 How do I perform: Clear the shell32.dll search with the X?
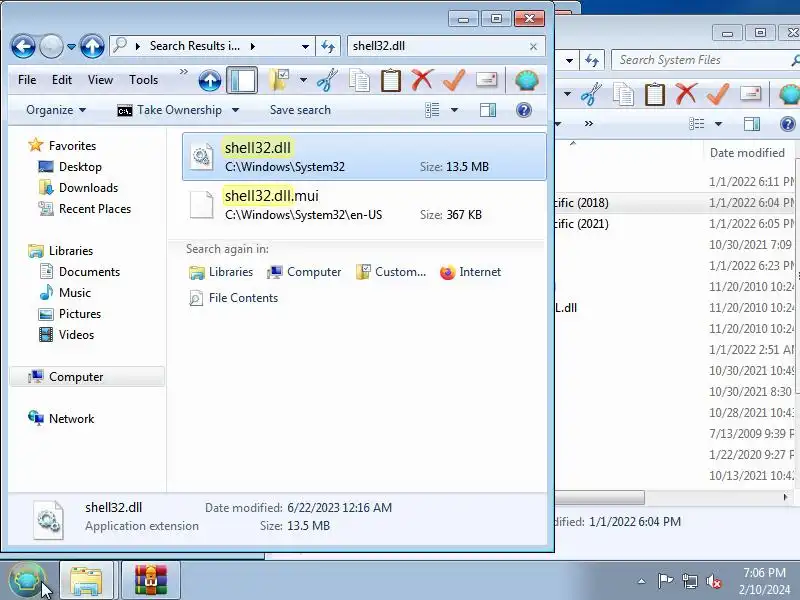click(x=533, y=46)
